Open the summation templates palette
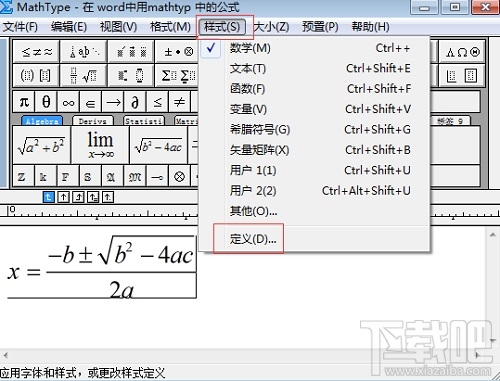Viewport: 500px width, 381px height. (177, 75)
